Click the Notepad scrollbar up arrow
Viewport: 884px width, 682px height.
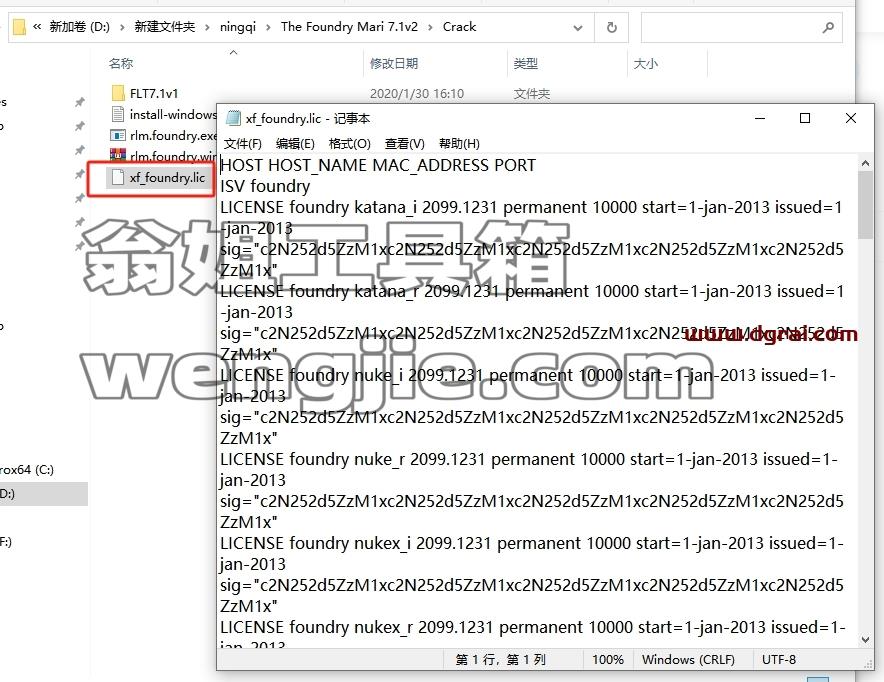pos(865,163)
